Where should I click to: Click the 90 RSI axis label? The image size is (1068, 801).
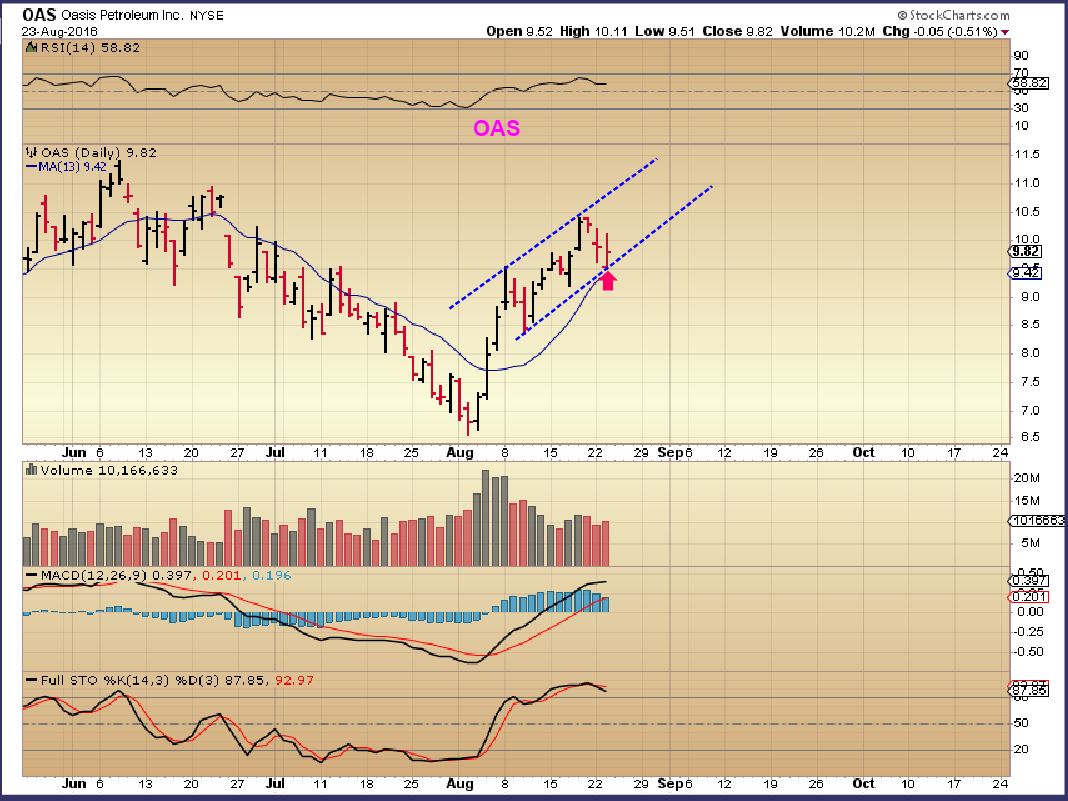(1021, 56)
